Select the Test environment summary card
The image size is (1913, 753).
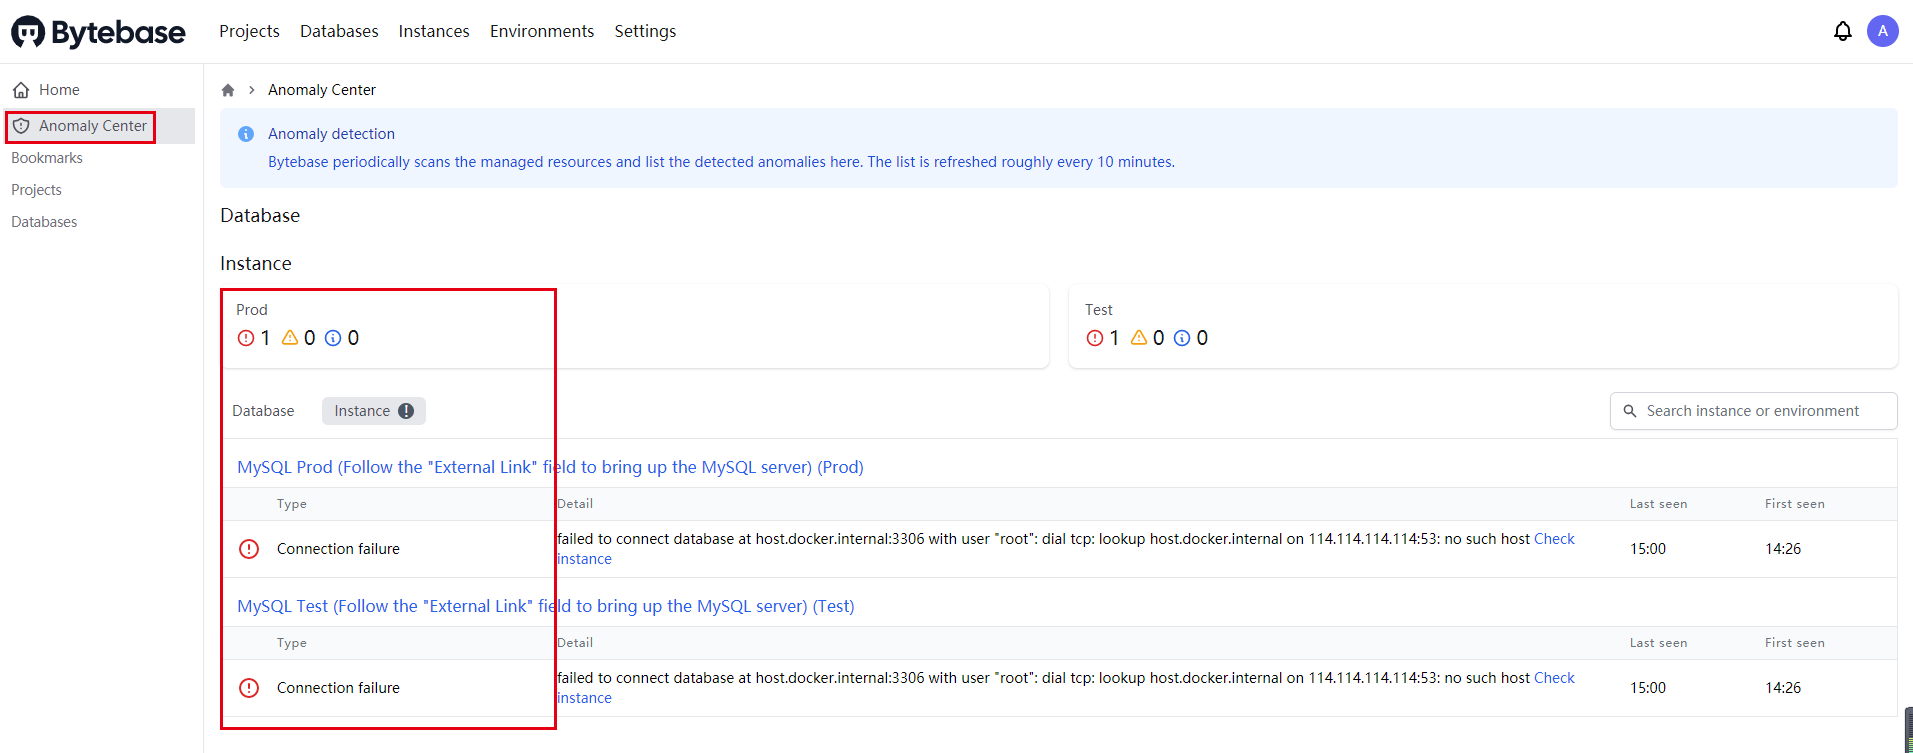click(1483, 326)
